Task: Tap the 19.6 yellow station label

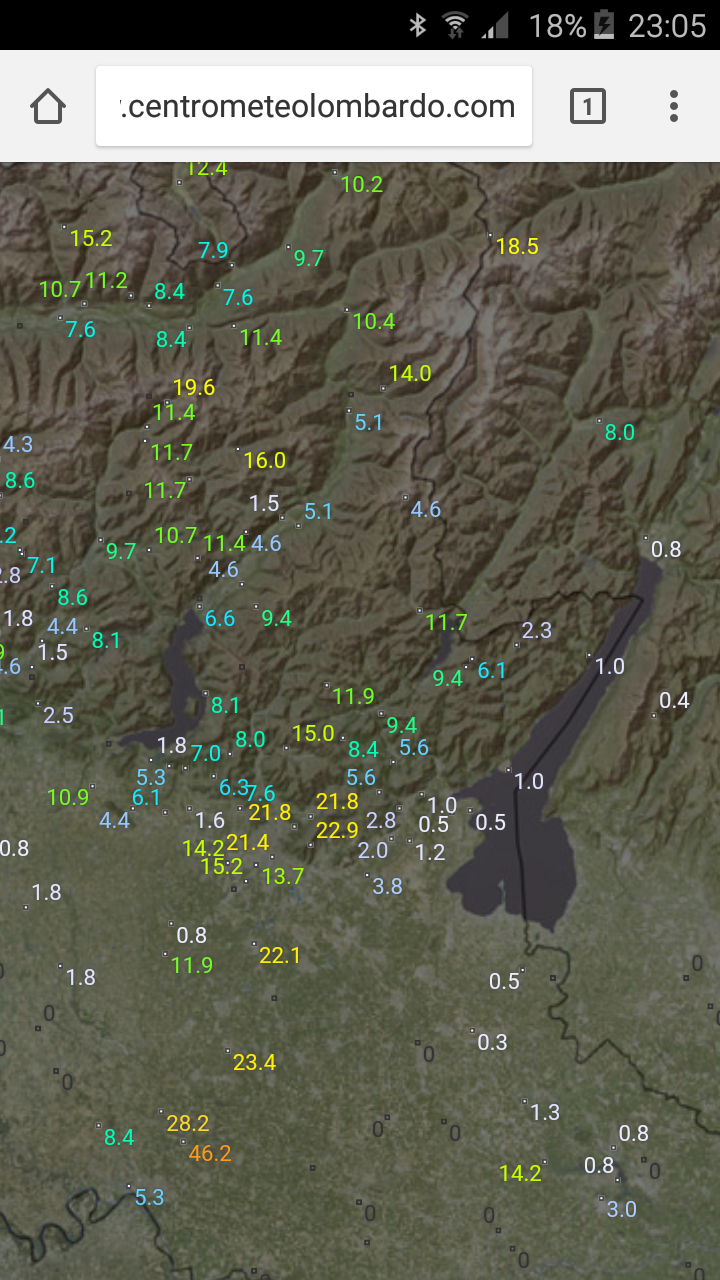Action: click(x=193, y=387)
